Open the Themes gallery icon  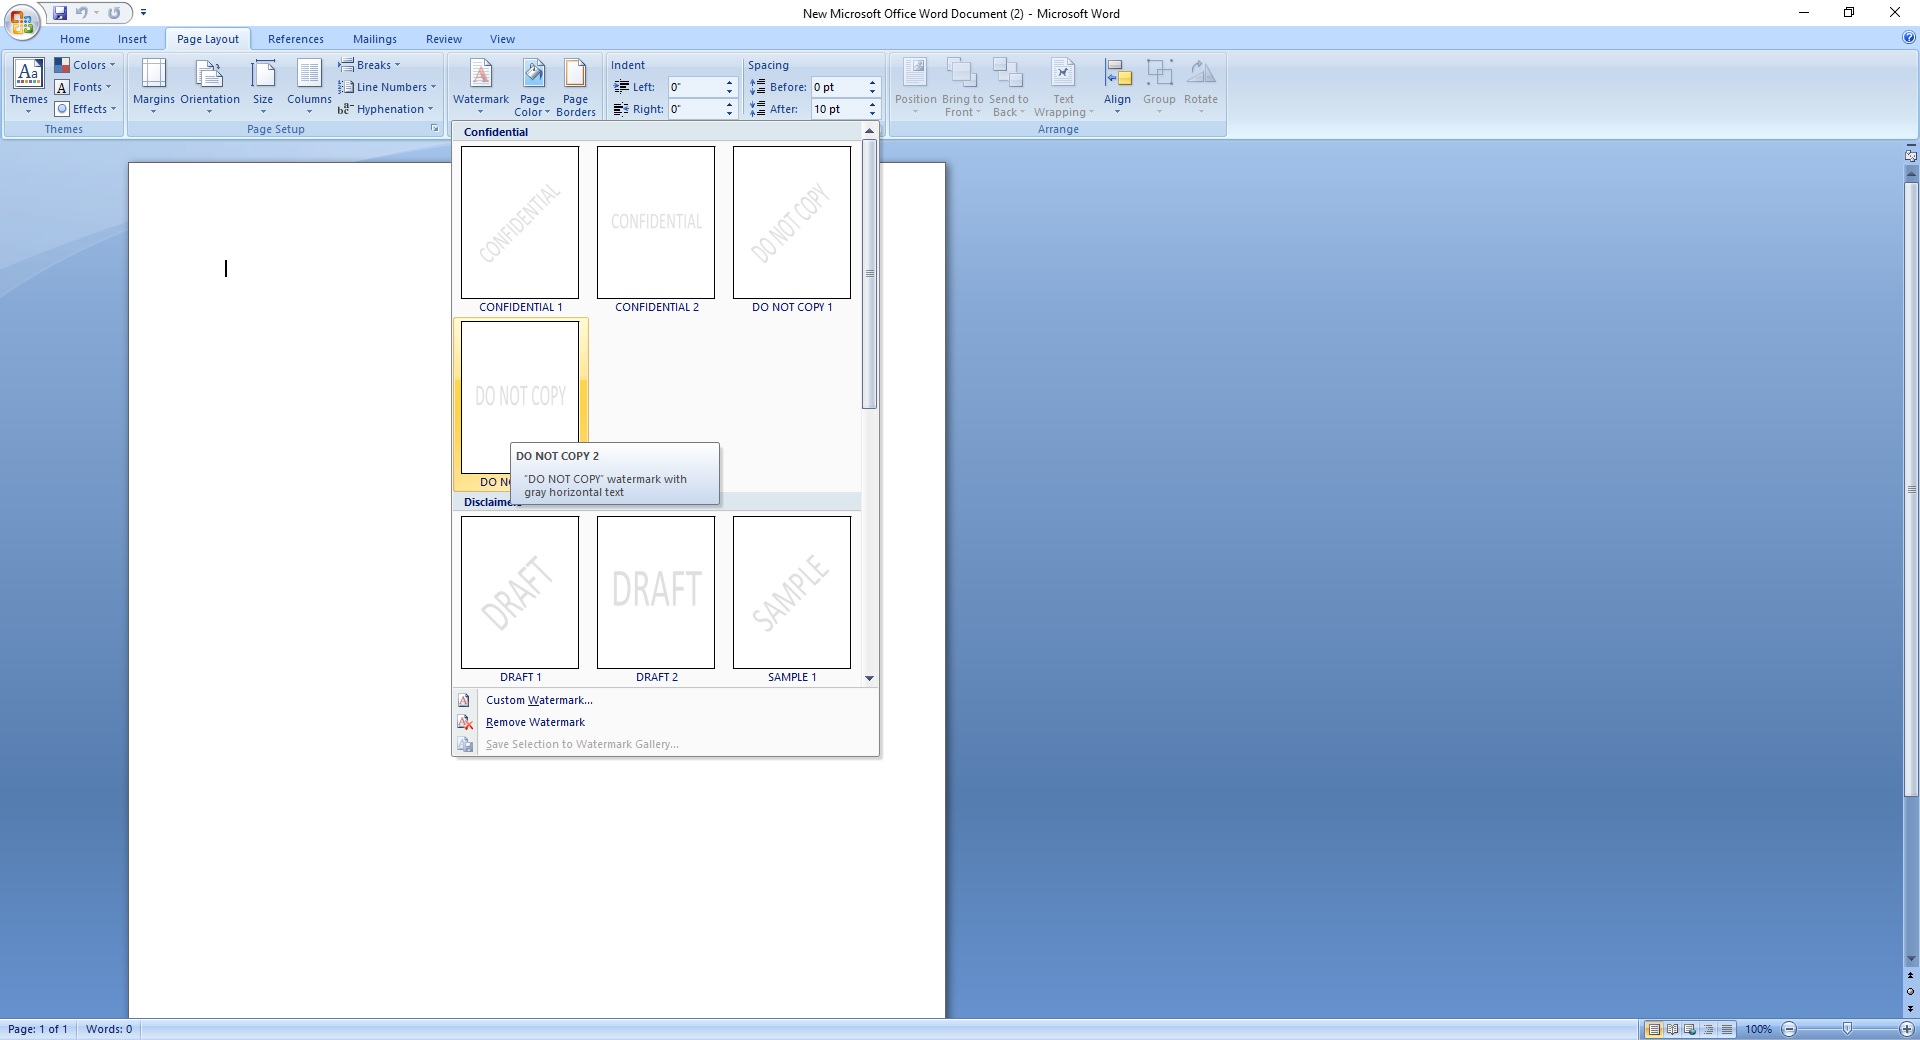pyautogui.click(x=28, y=75)
